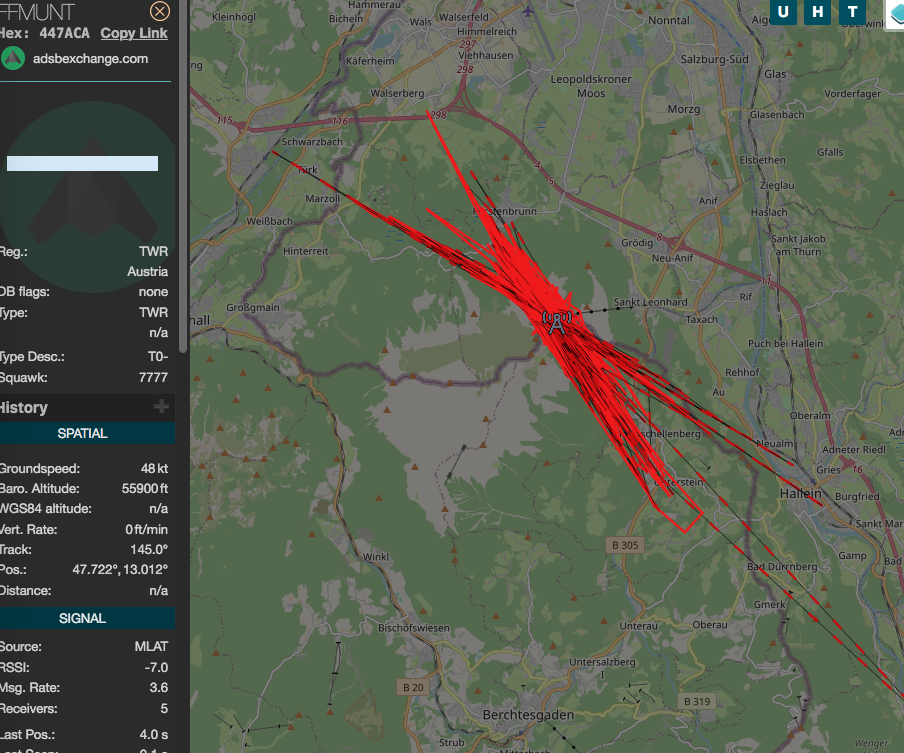Click the position coordinates 47.722°, 13.012°
The height and width of the screenshot is (753, 904).
(120, 570)
